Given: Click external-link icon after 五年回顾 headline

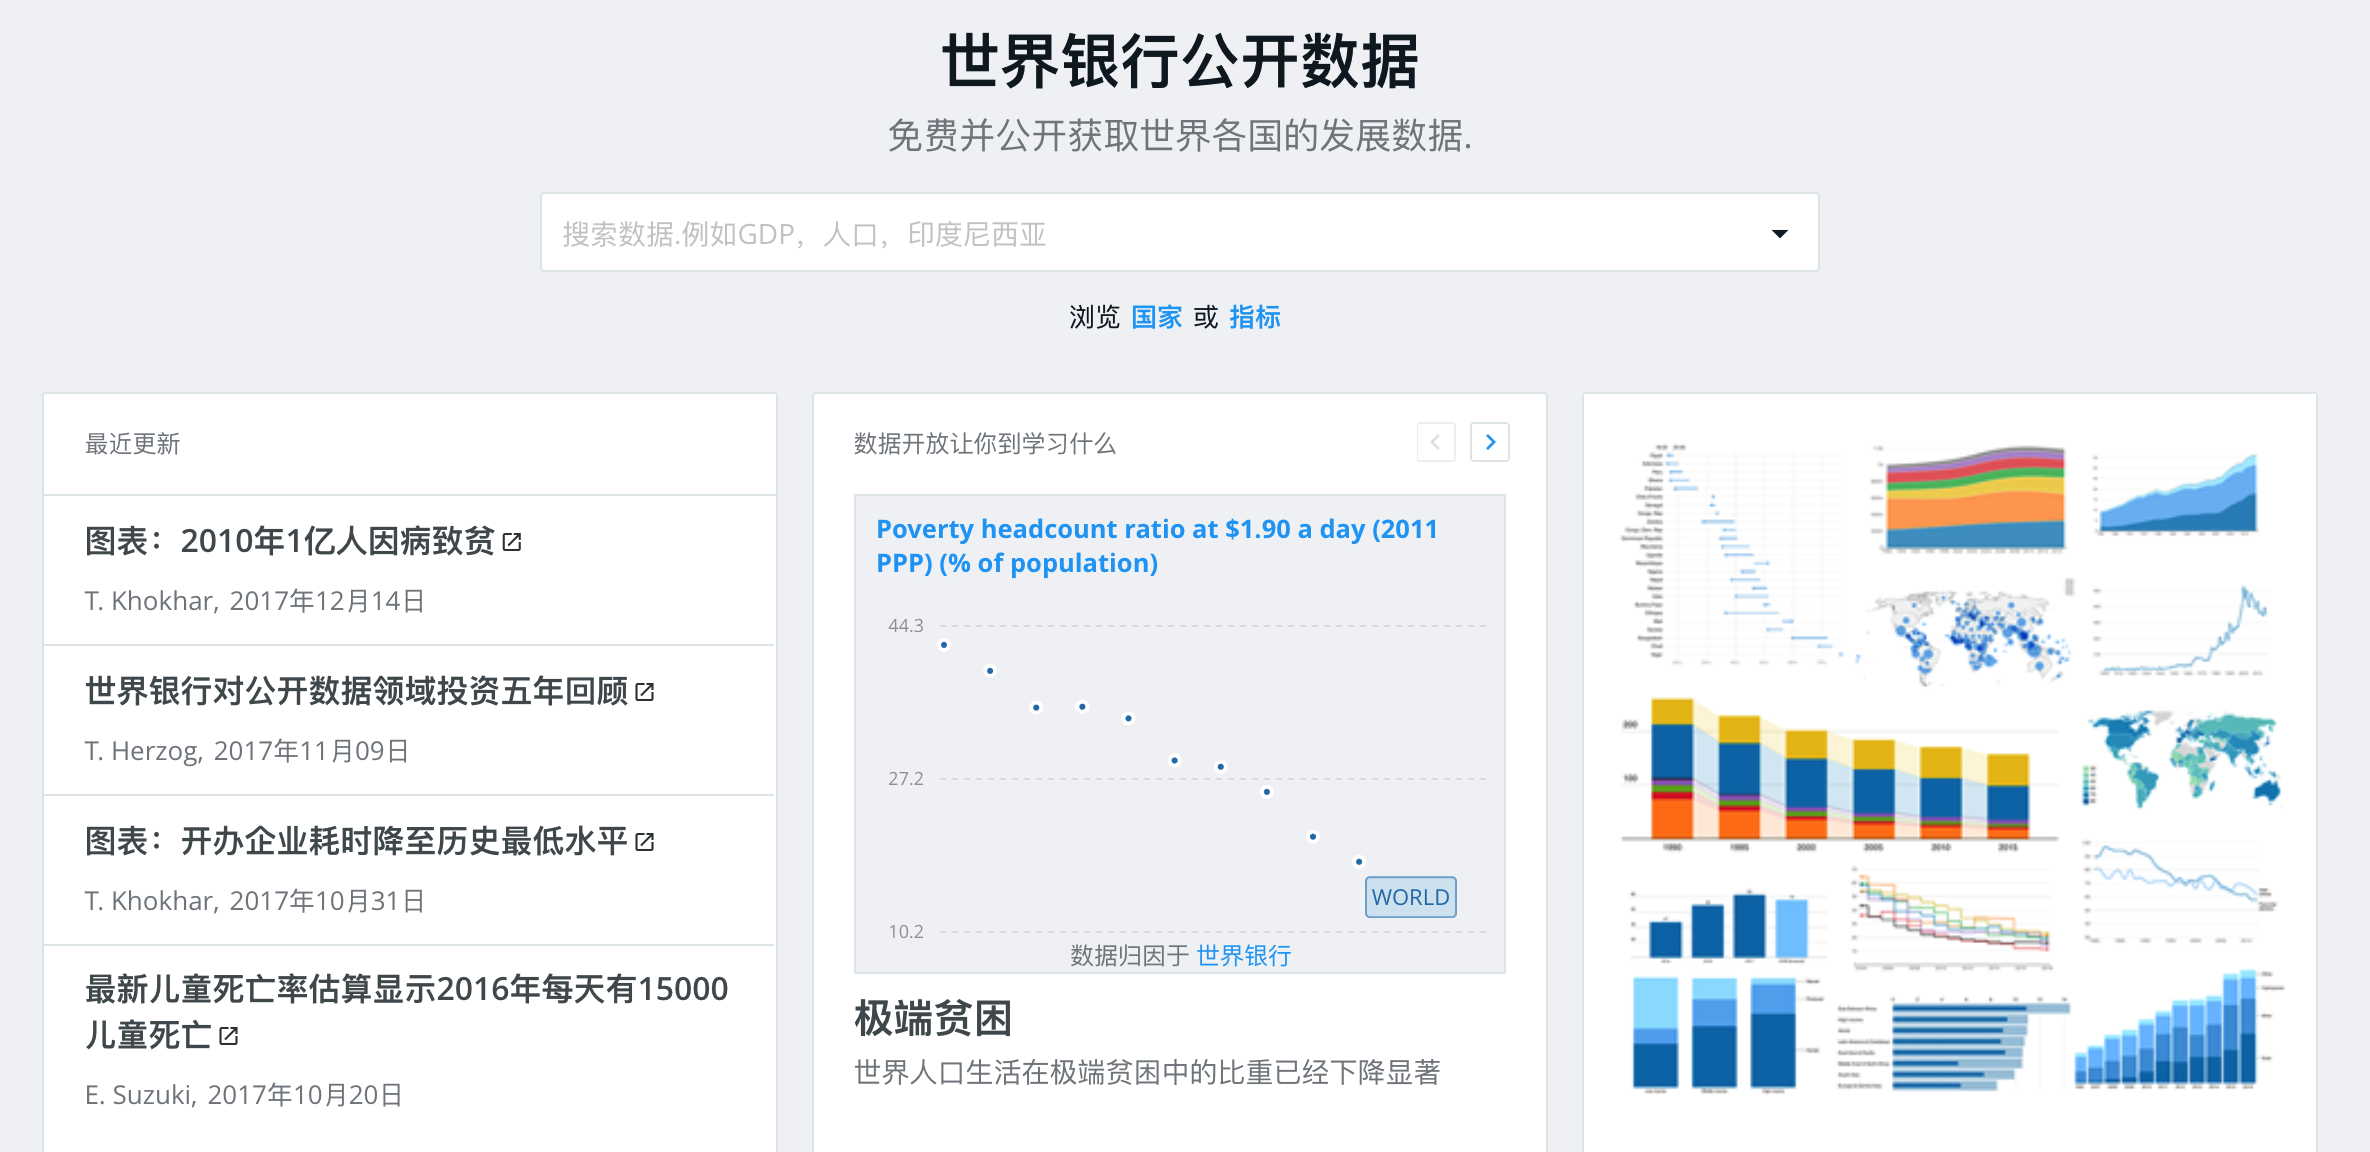Looking at the screenshot, I should [x=645, y=692].
